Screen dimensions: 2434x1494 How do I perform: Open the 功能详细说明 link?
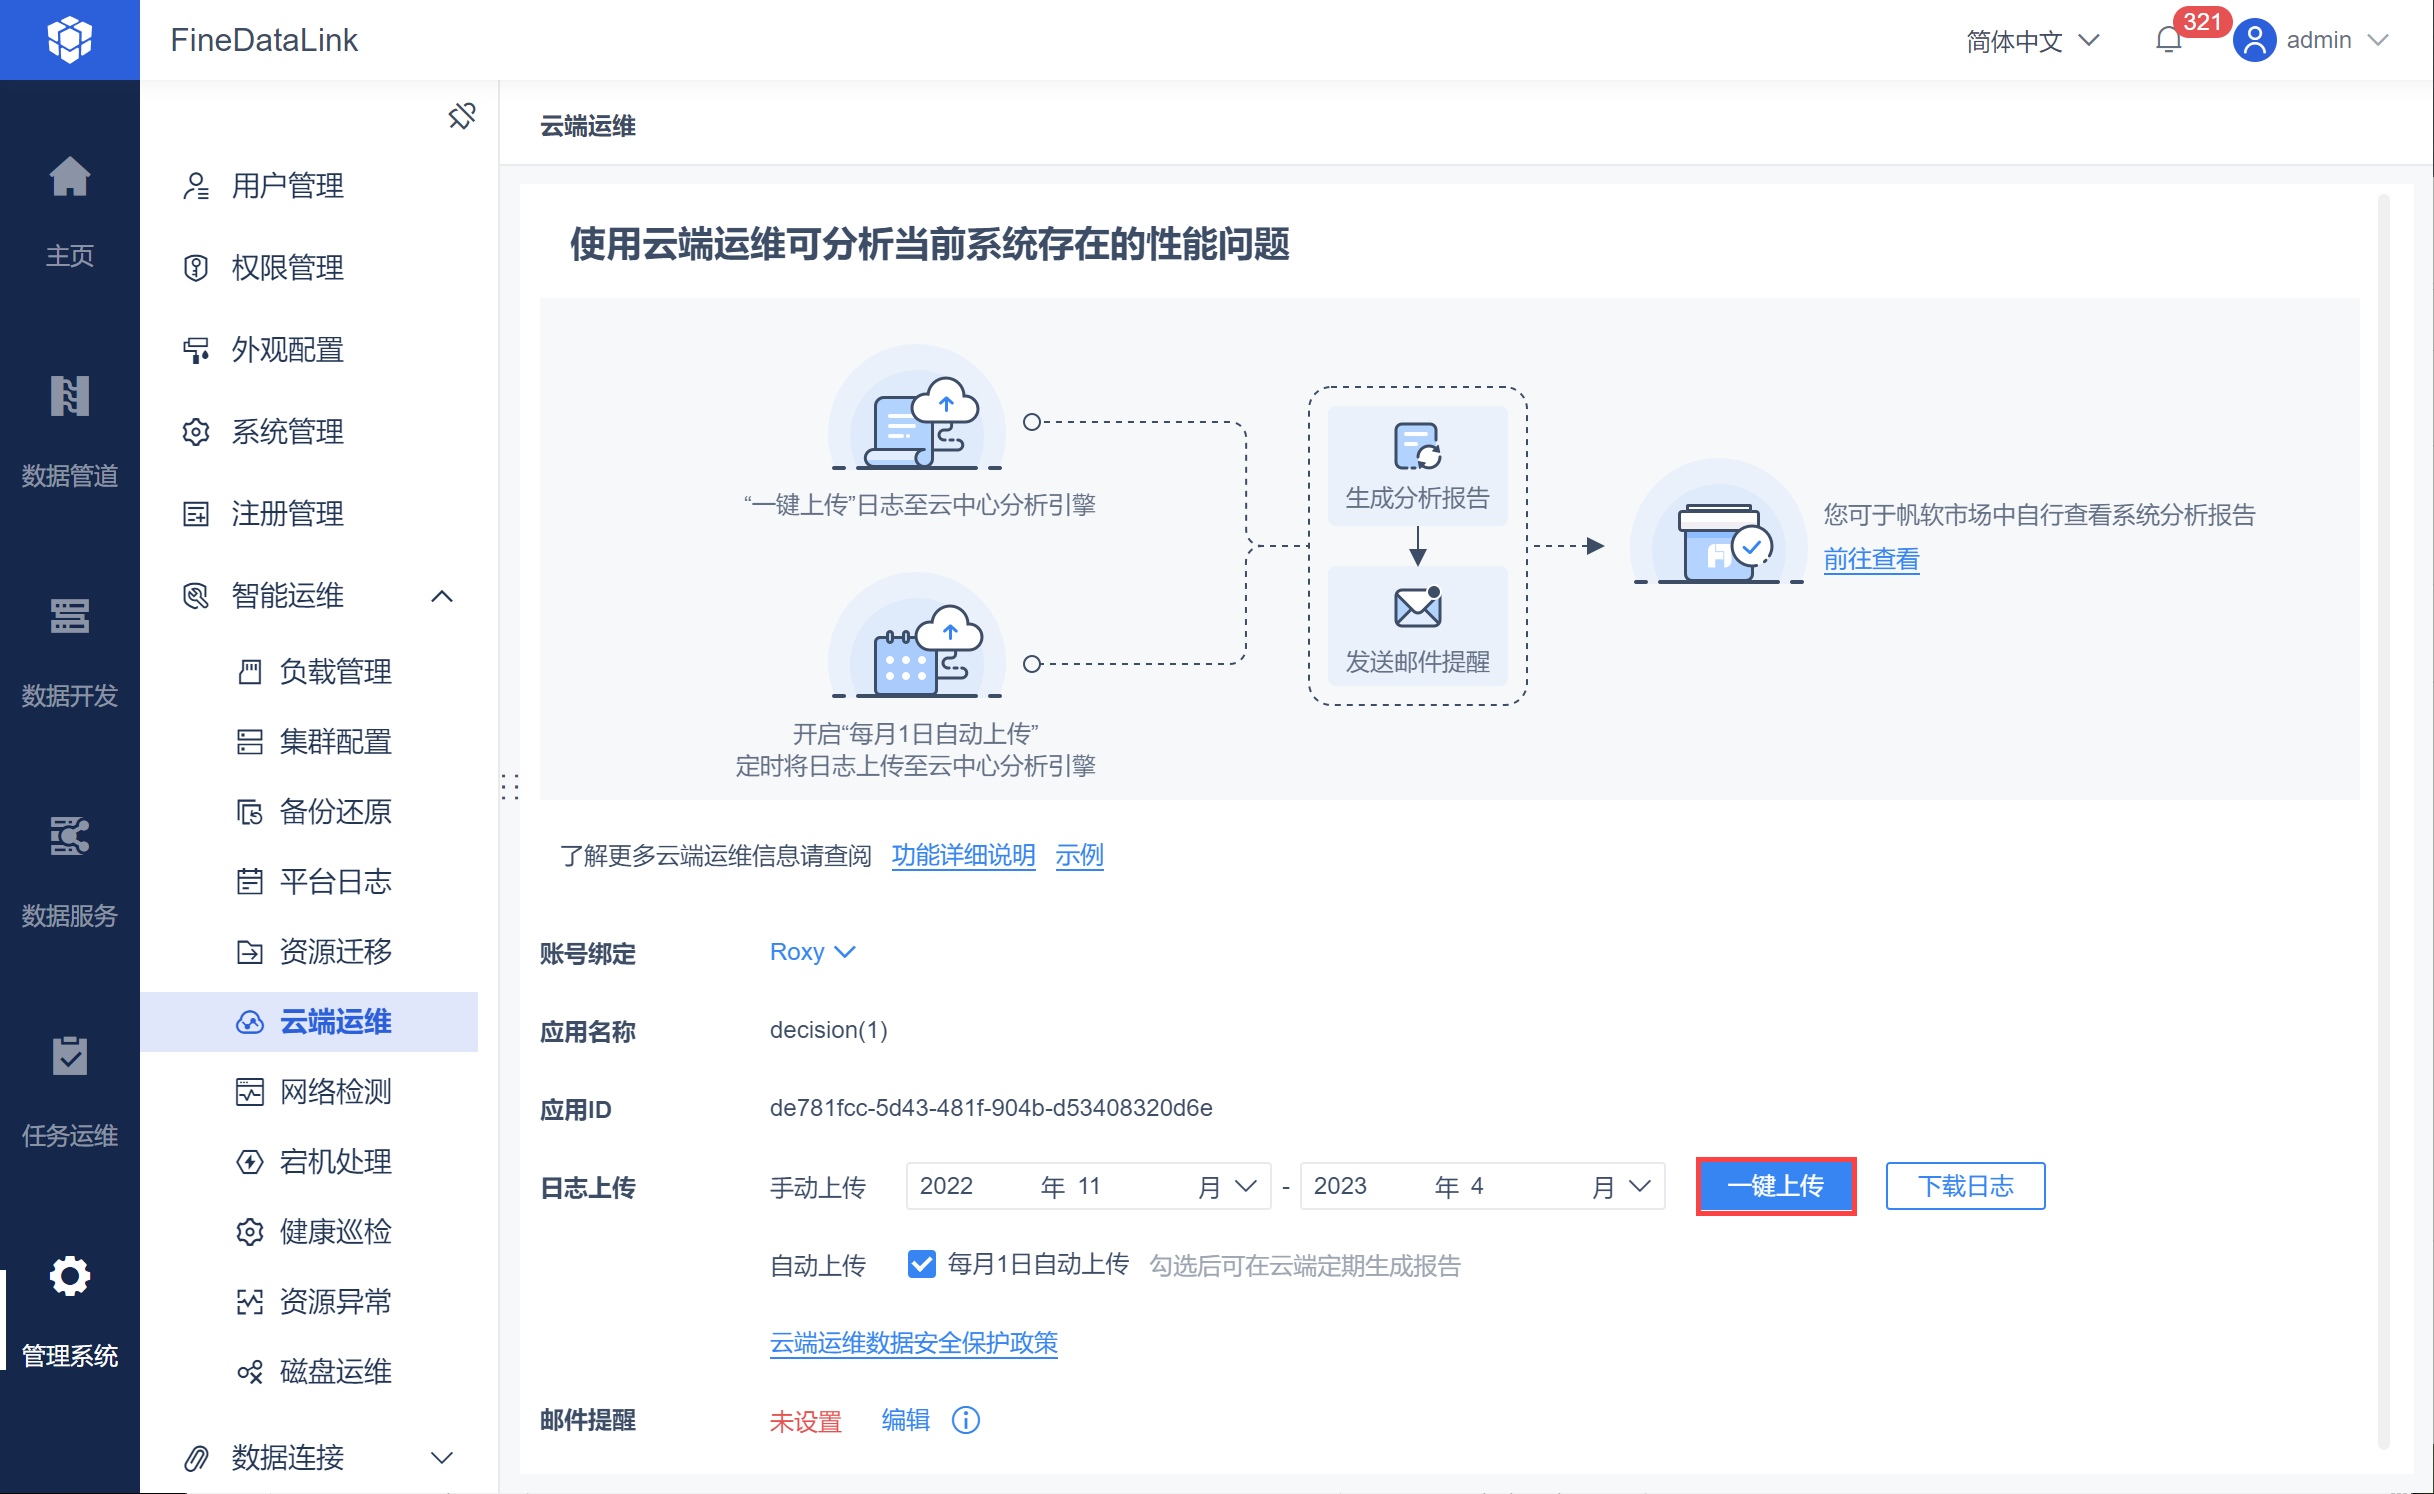point(963,856)
